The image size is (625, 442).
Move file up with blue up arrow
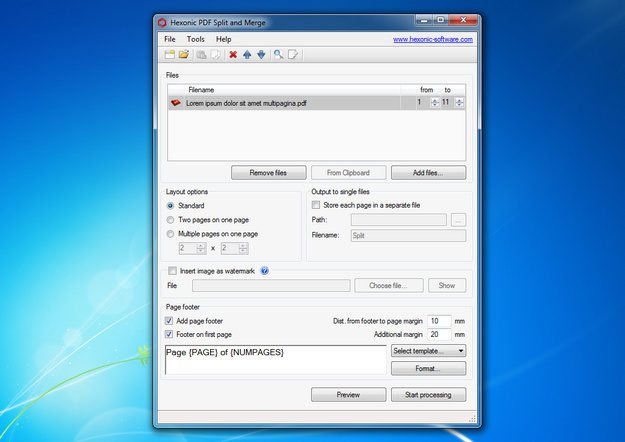click(x=247, y=55)
